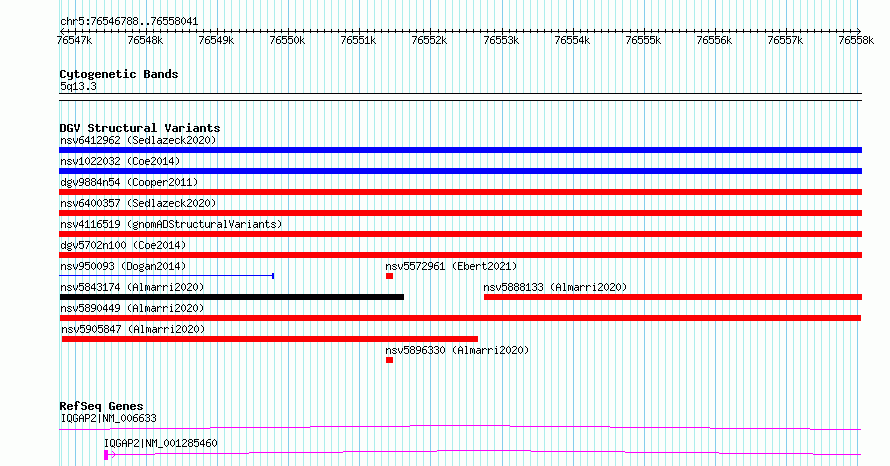Screen dimensions: 890x466
Task: Open the nsv950093 (Dogan2014) variant label
Action: [x=123, y=266]
